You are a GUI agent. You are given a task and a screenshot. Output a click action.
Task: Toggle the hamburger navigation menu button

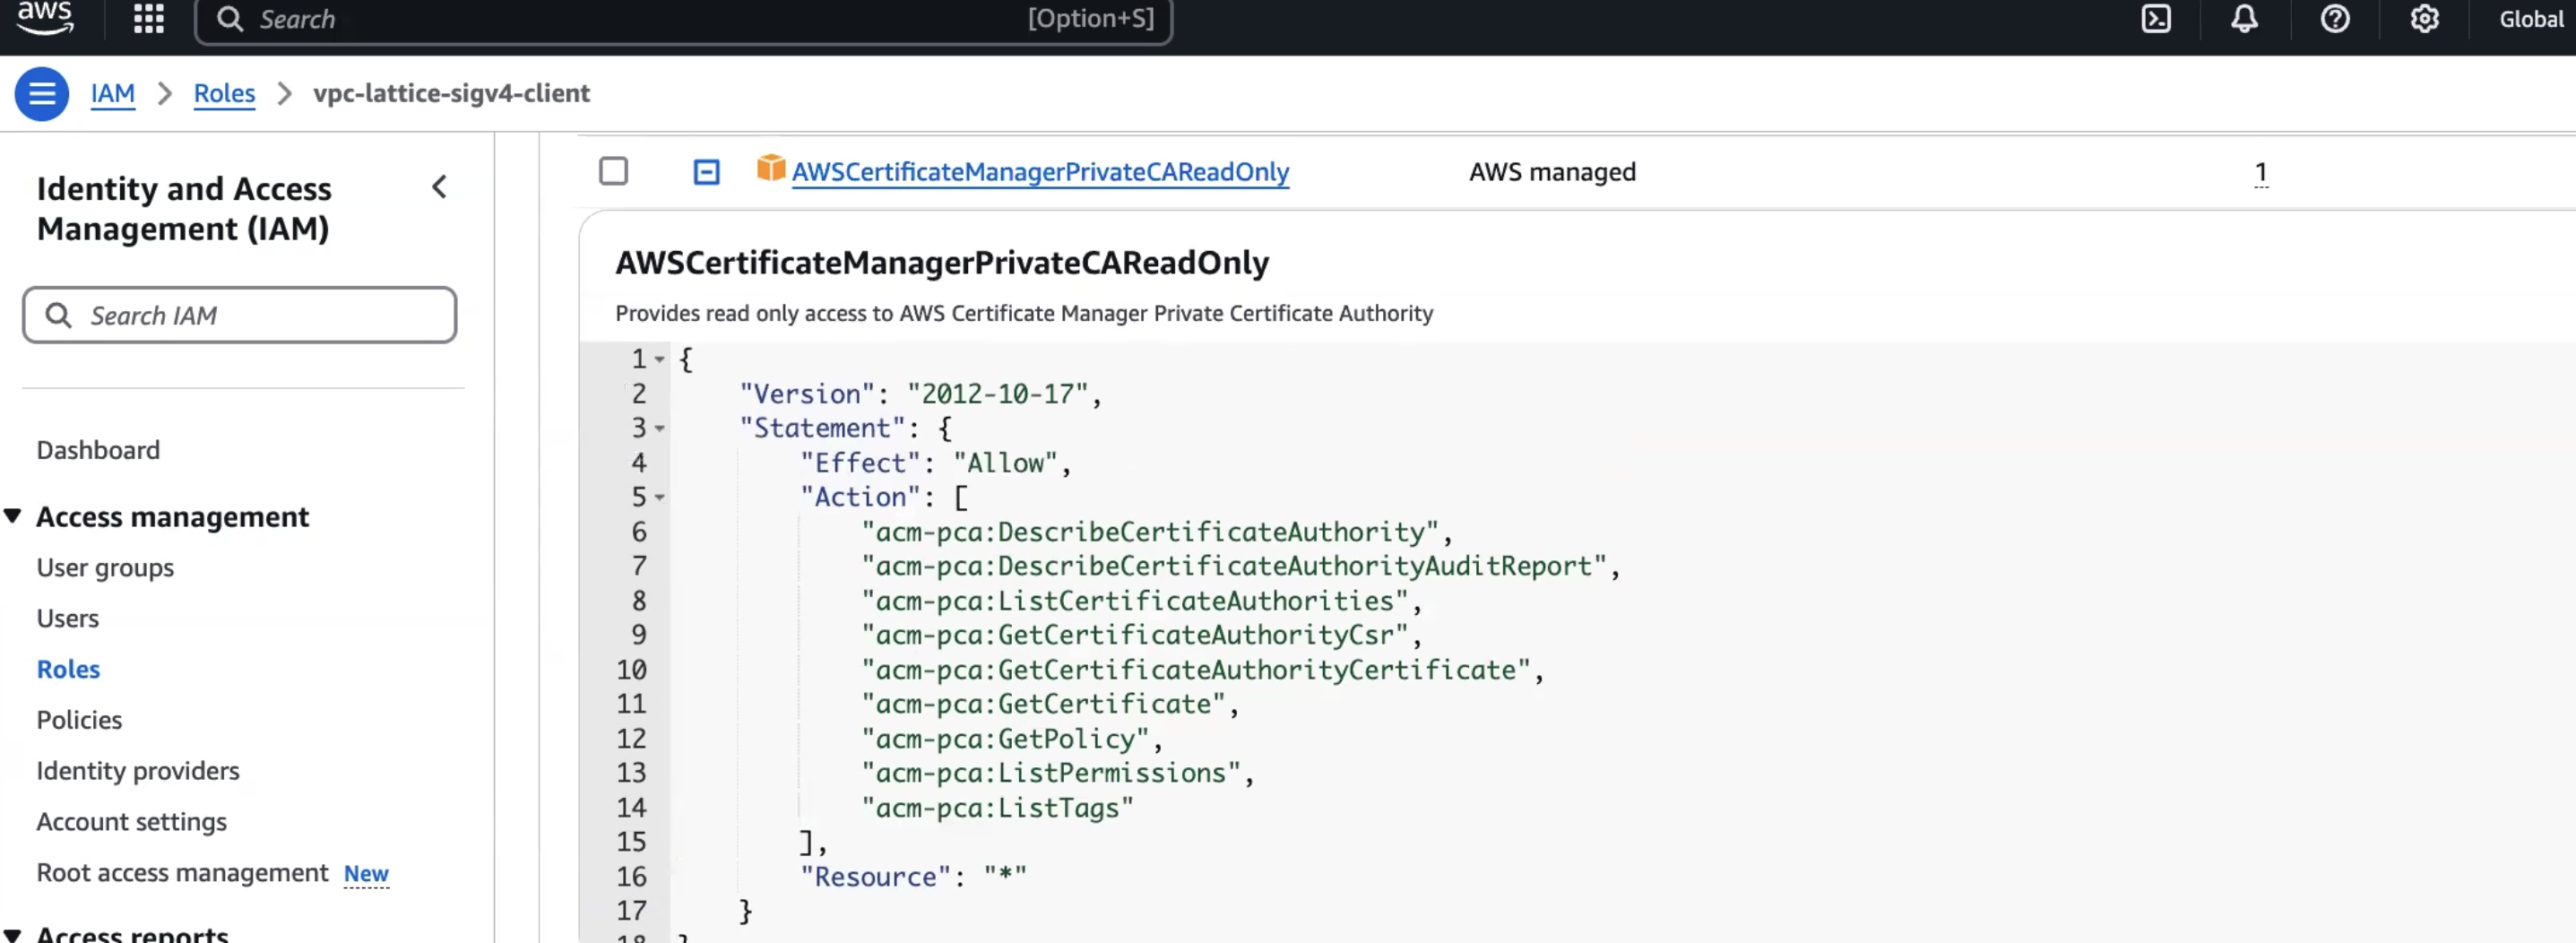pos(42,94)
